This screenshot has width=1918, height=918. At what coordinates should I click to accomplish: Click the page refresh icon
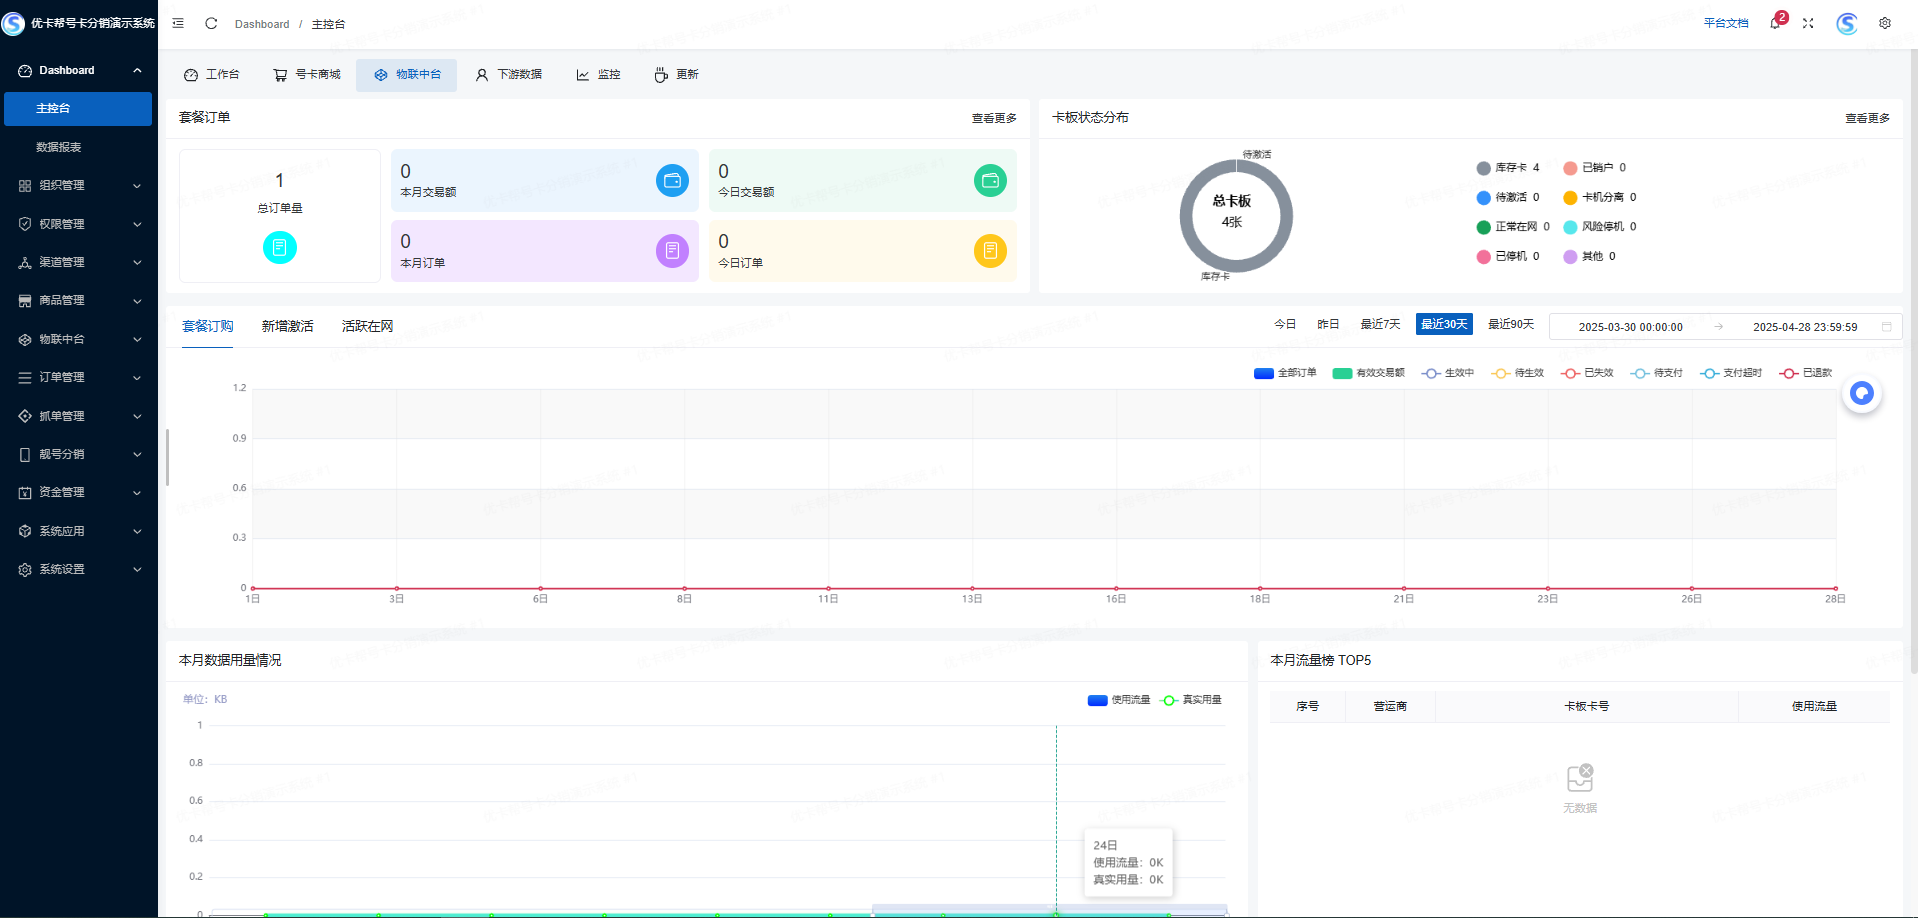[211, 23]
